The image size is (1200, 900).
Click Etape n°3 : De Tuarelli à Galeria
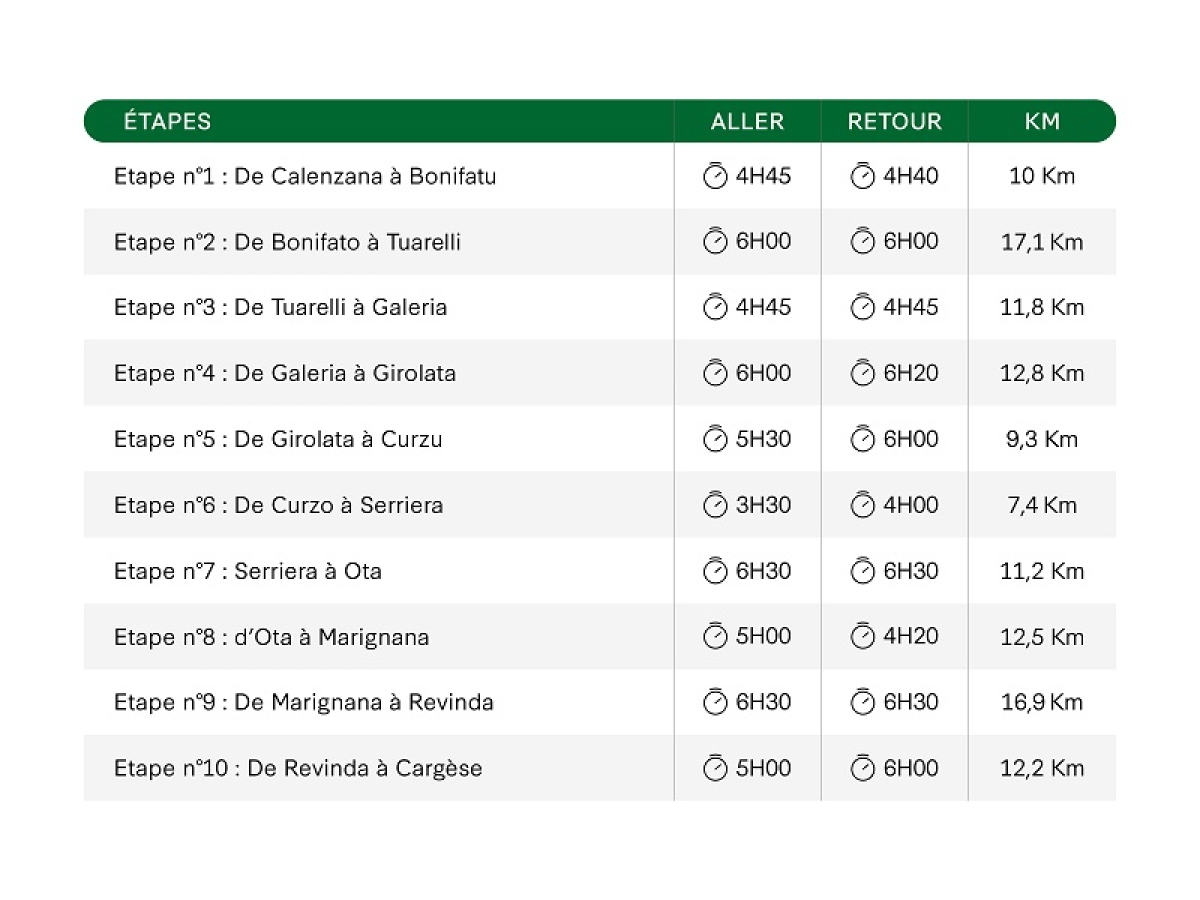281,307
